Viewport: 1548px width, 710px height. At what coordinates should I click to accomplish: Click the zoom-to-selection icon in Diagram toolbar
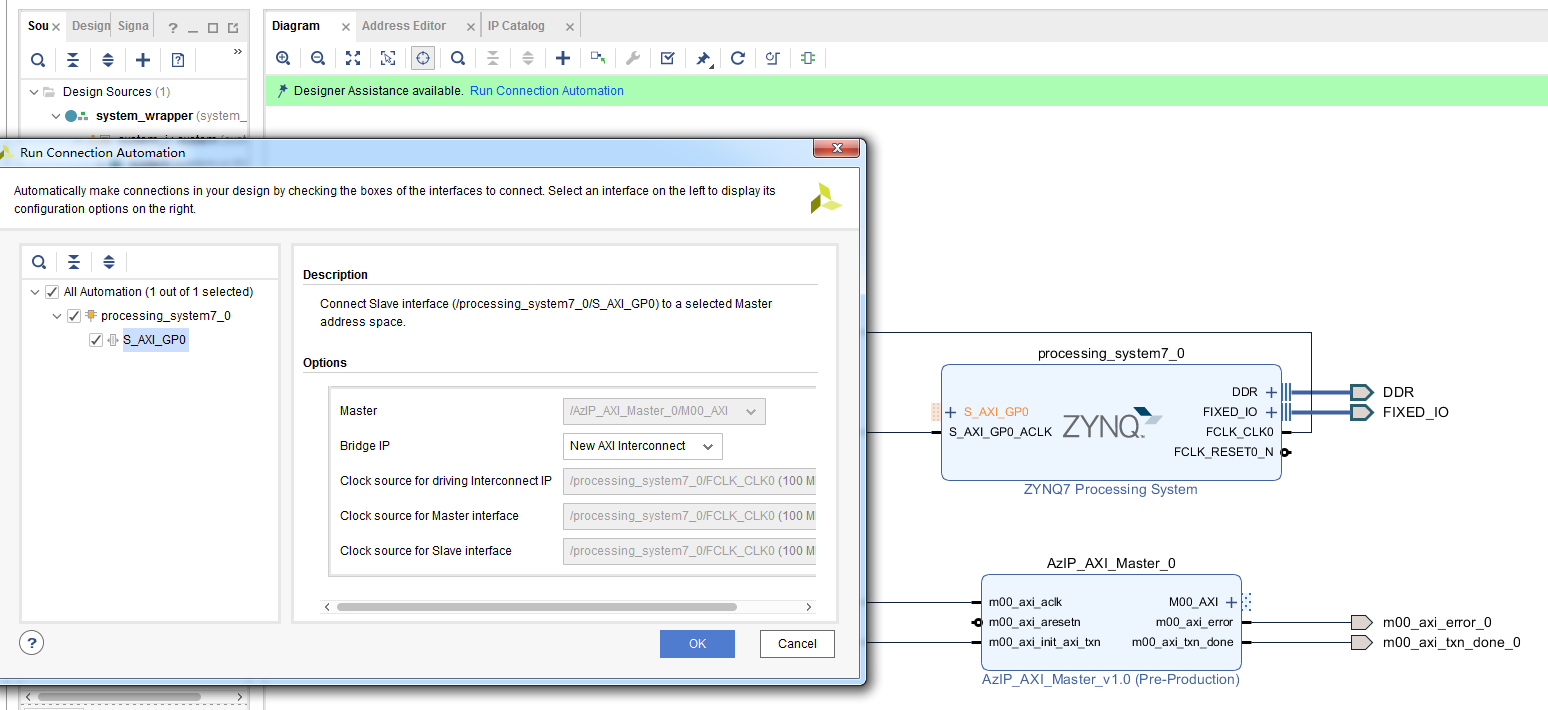point(388,58)
